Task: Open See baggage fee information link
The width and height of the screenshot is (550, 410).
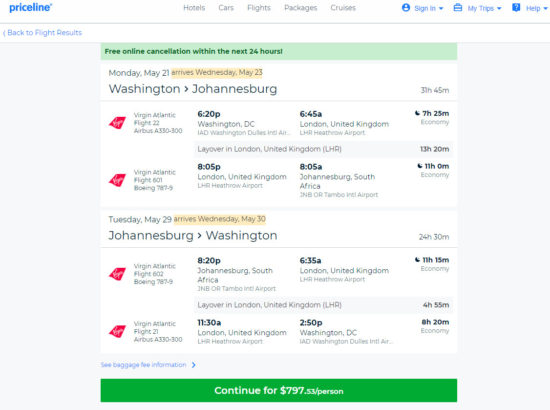Action: [x=148, y=365]
